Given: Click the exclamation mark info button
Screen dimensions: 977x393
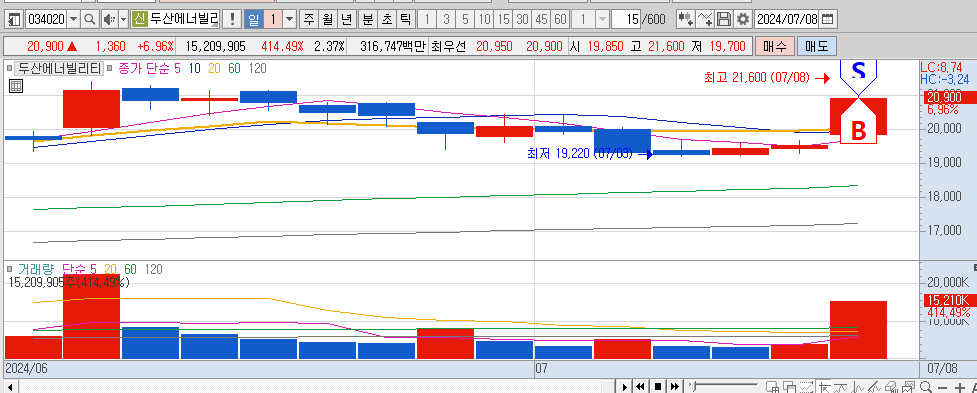Looking at the screenshot, I should (232, 19).
